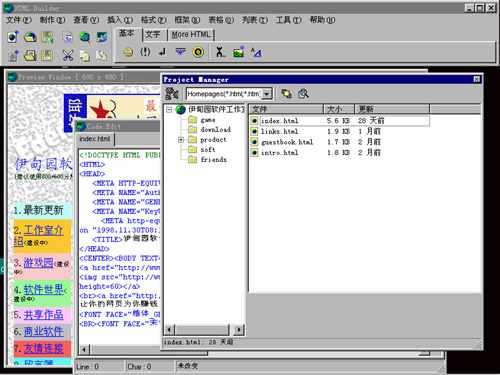Screen dimensions: 500x375
Task: Click the project tree icon in Project Manager
Action: pos(172,94)
